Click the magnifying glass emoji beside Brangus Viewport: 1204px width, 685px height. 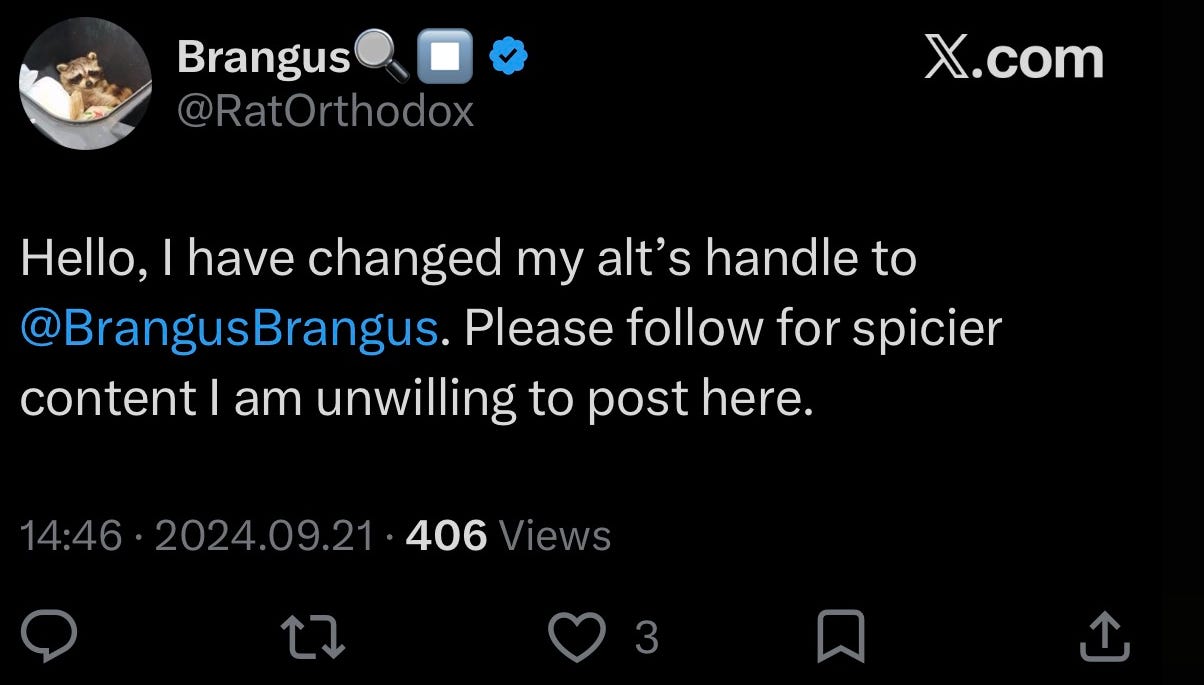point(381,61)
